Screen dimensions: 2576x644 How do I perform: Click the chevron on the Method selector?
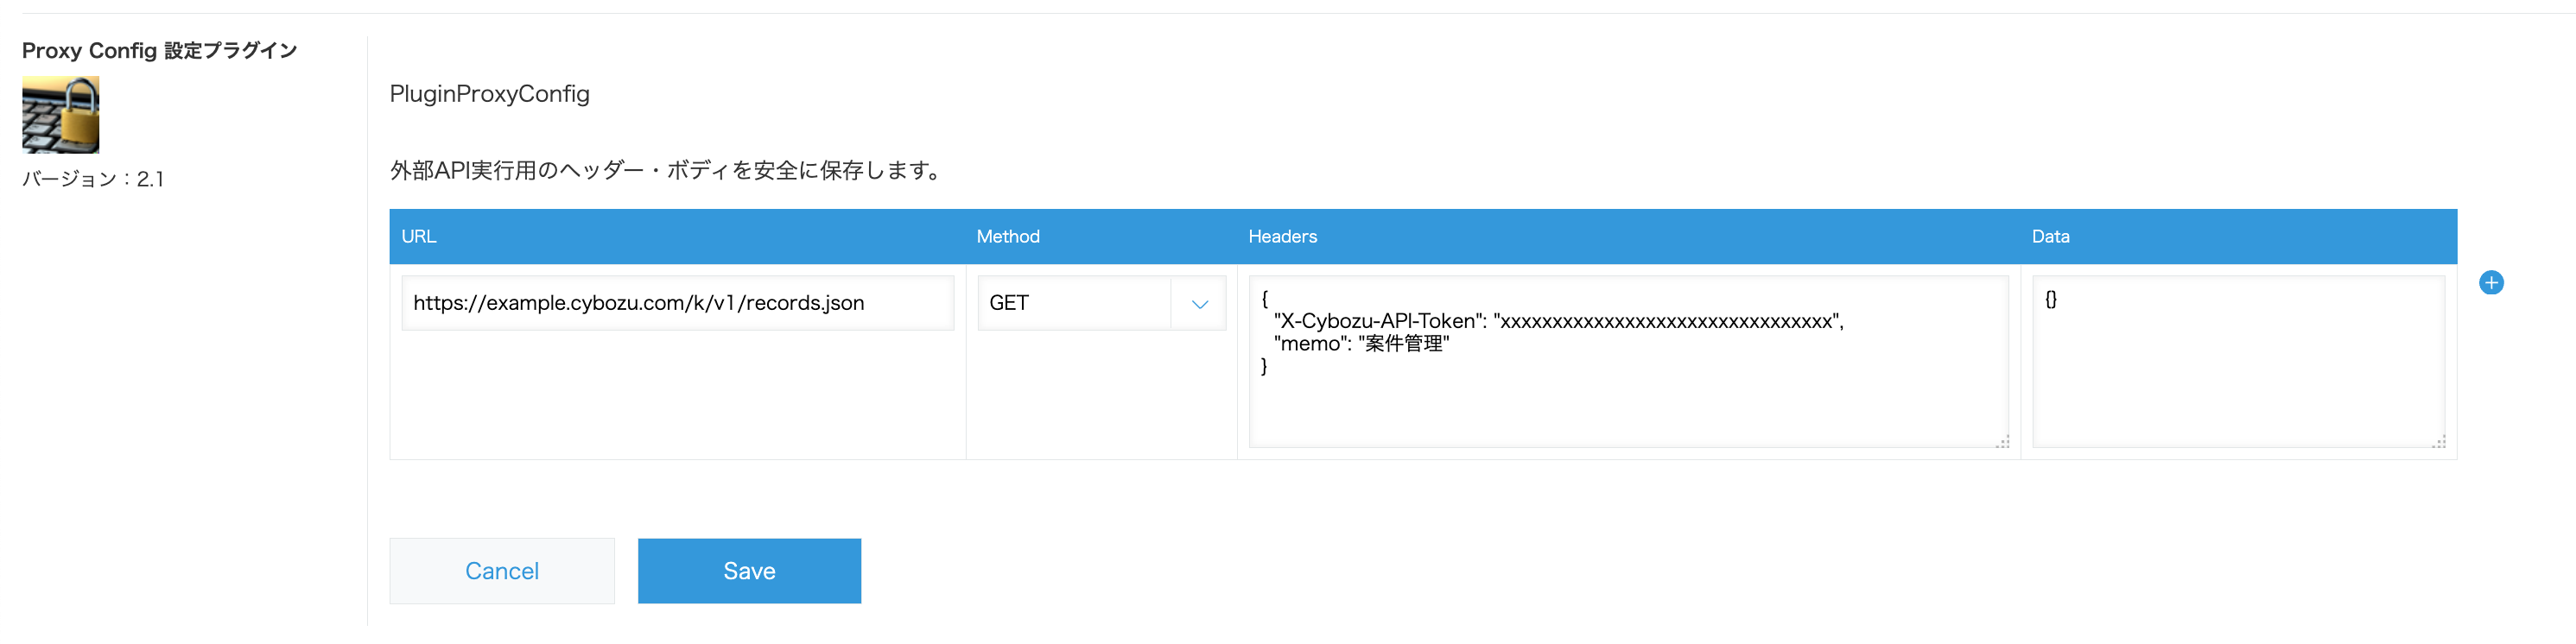pyautogui.click(x=1199, y=303)
